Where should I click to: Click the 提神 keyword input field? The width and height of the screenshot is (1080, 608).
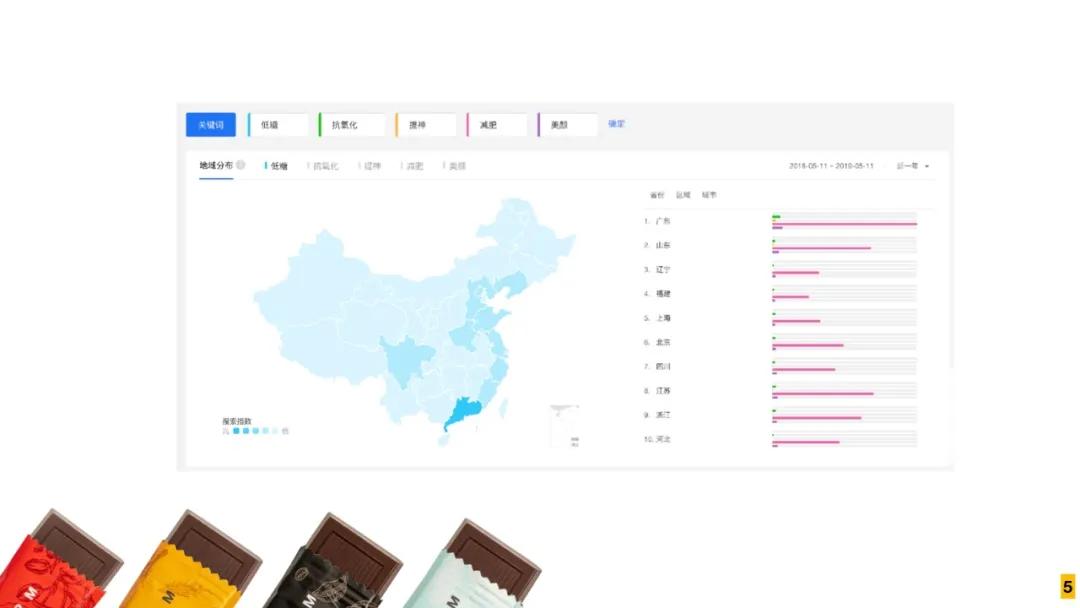coord(426,125)
